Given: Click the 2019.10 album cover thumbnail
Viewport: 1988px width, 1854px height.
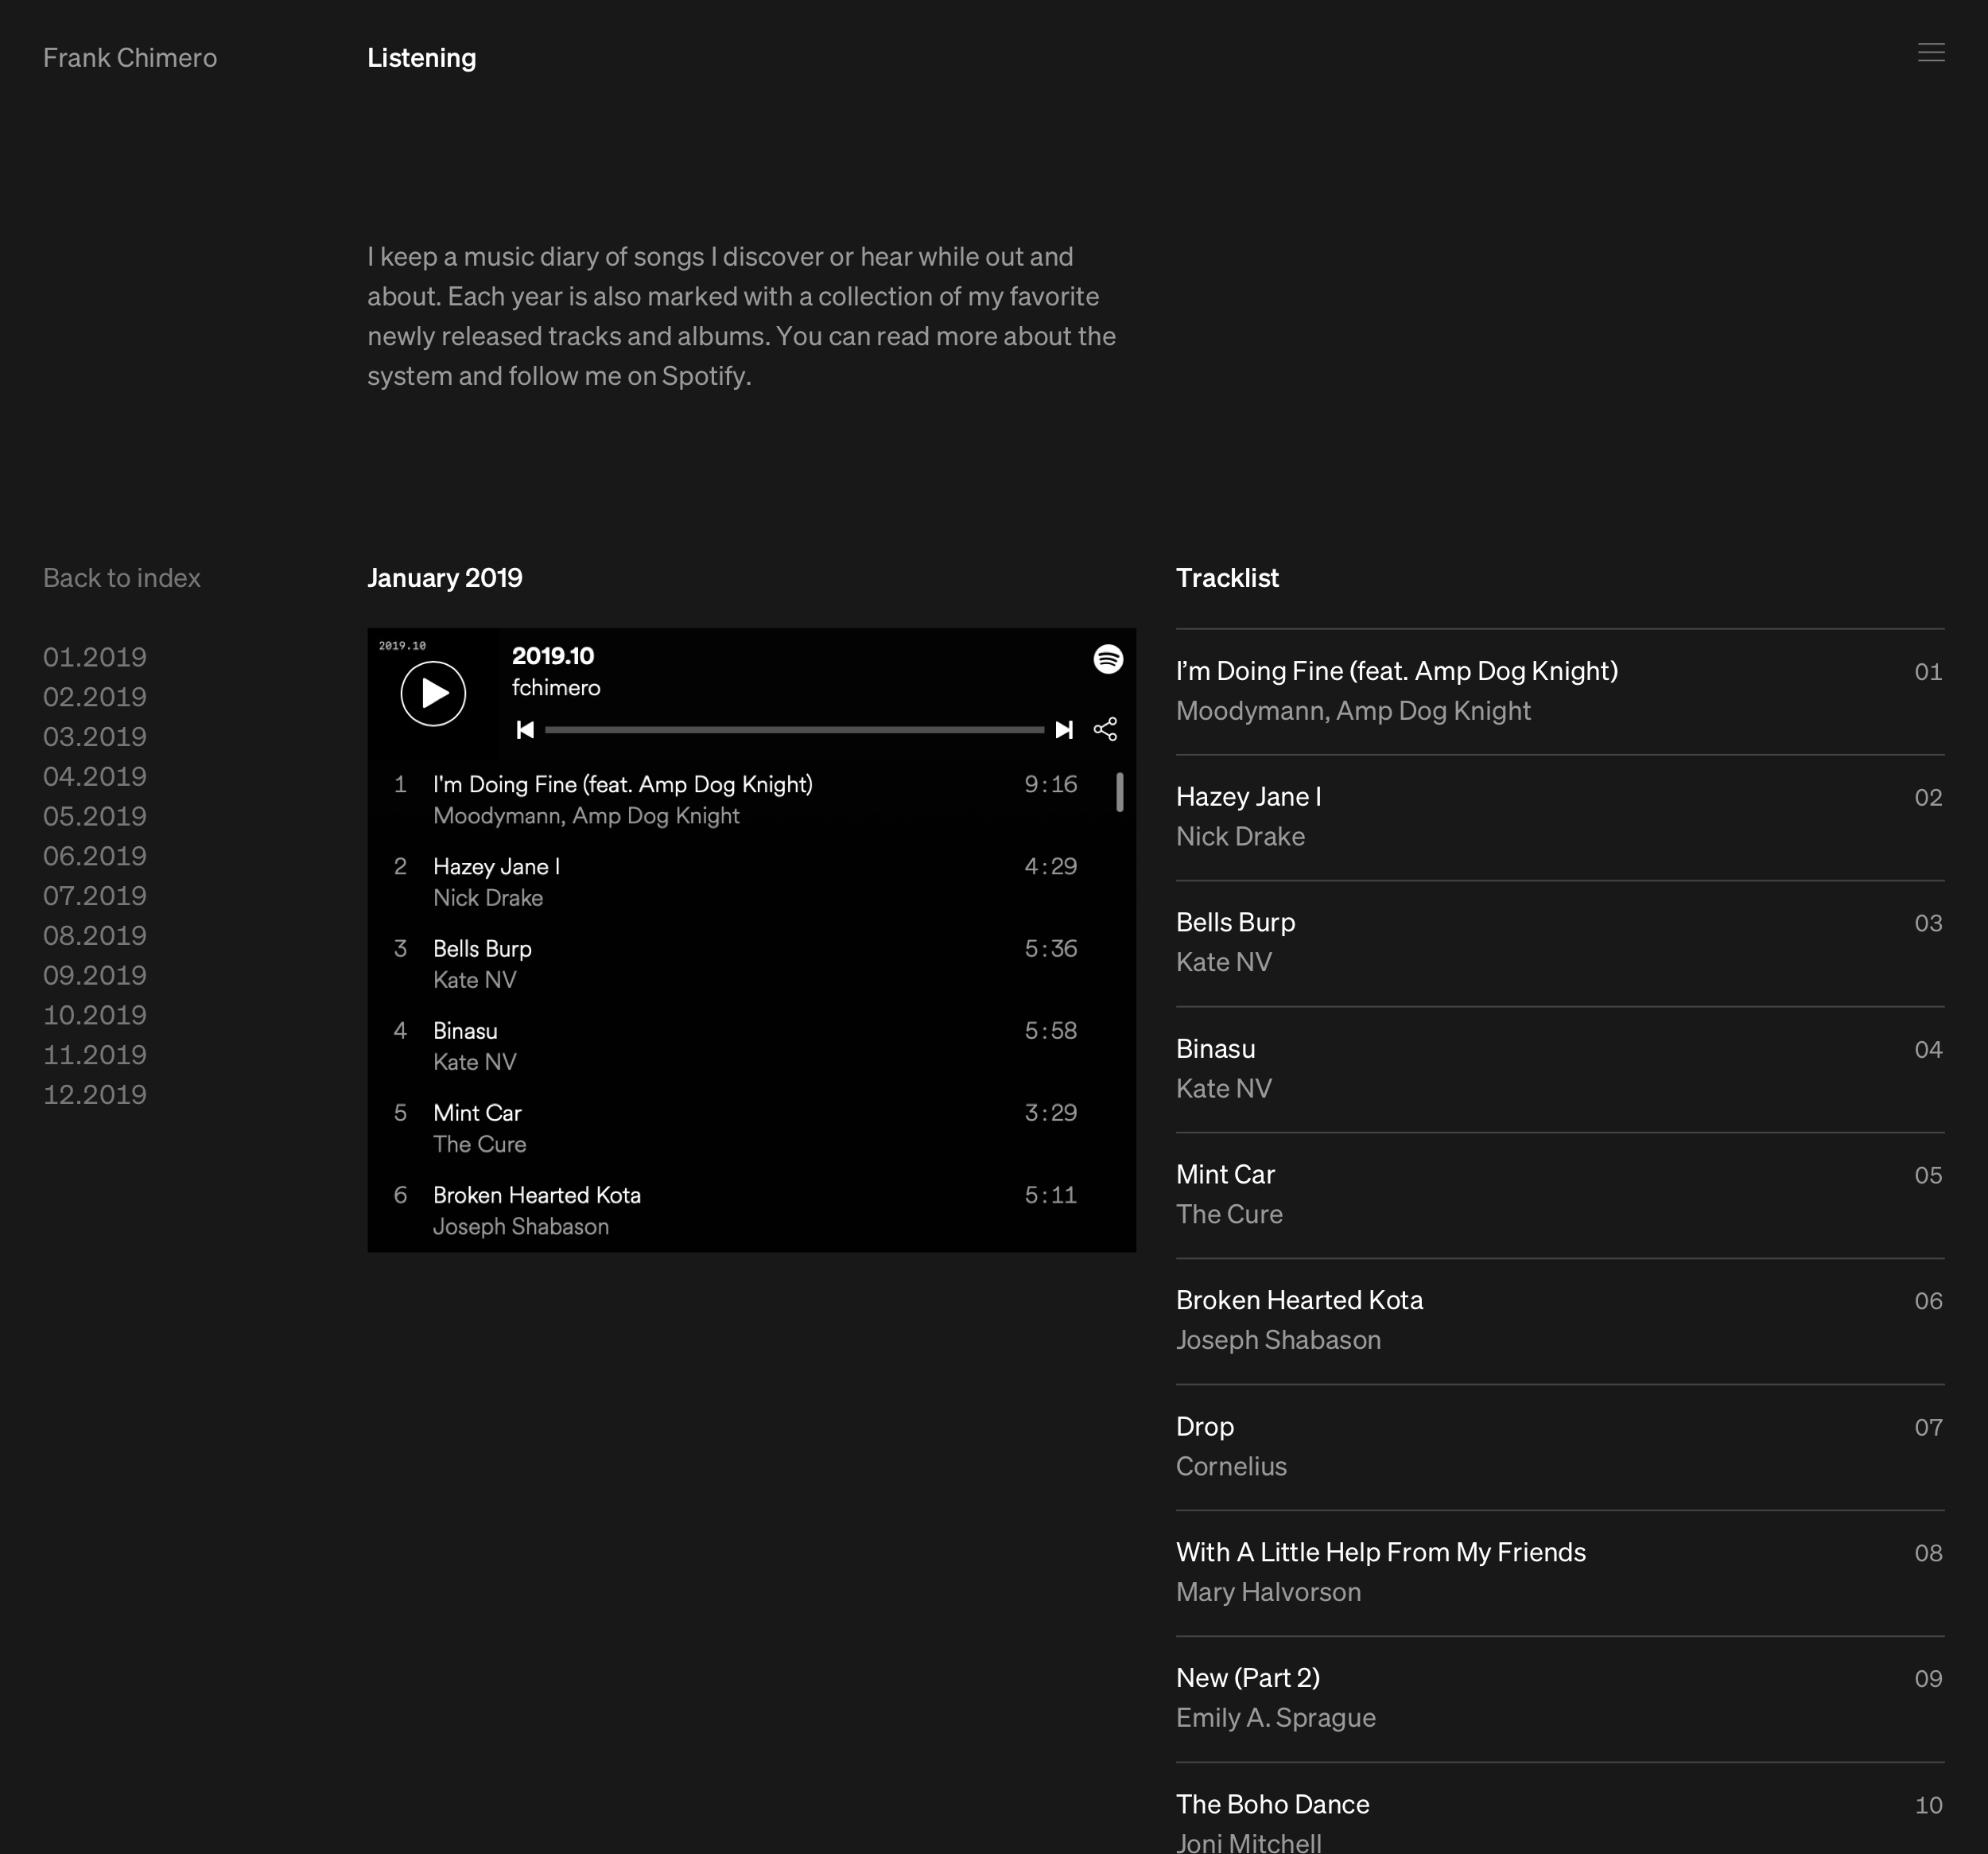Looking at the screenshot, I should point(433,693).
